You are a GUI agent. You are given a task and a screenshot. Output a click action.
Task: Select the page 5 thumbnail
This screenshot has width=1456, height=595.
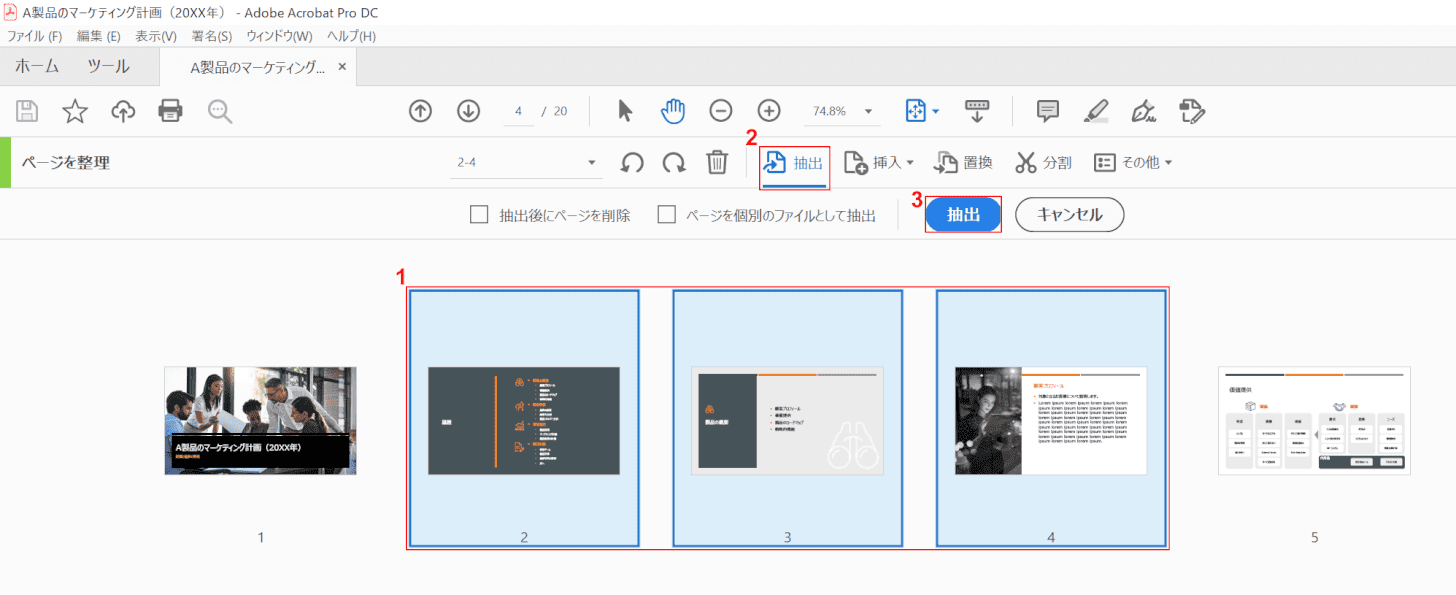pyautogui.click(x=1314, y=420)
